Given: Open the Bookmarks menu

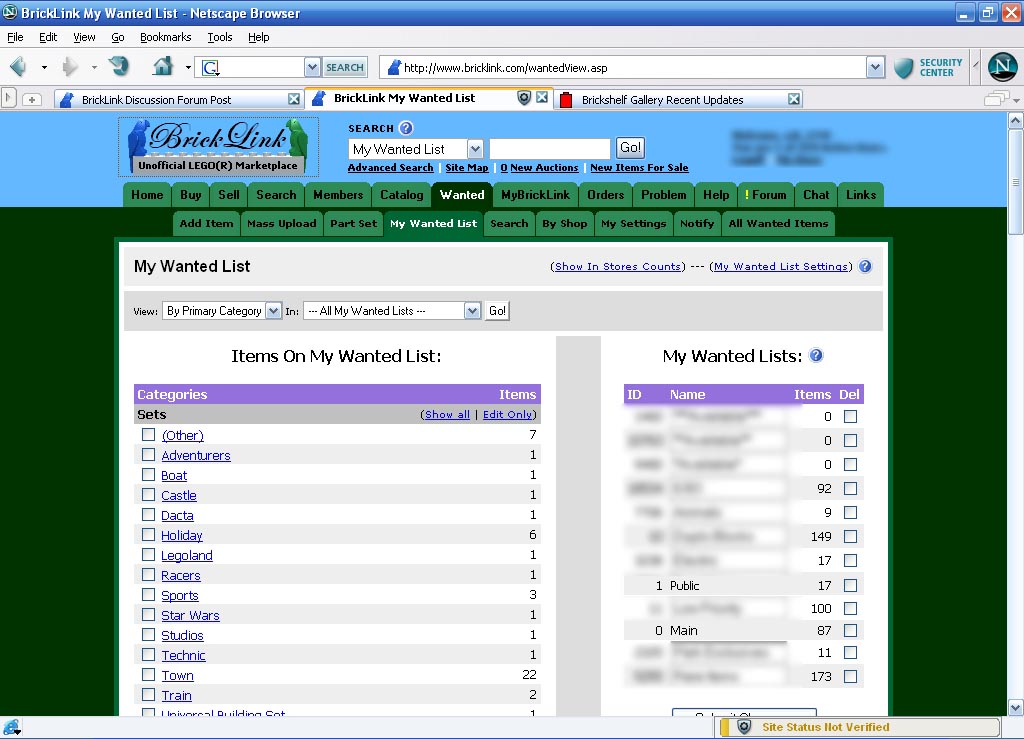Looking at the screenshot, I should point(164,37).
